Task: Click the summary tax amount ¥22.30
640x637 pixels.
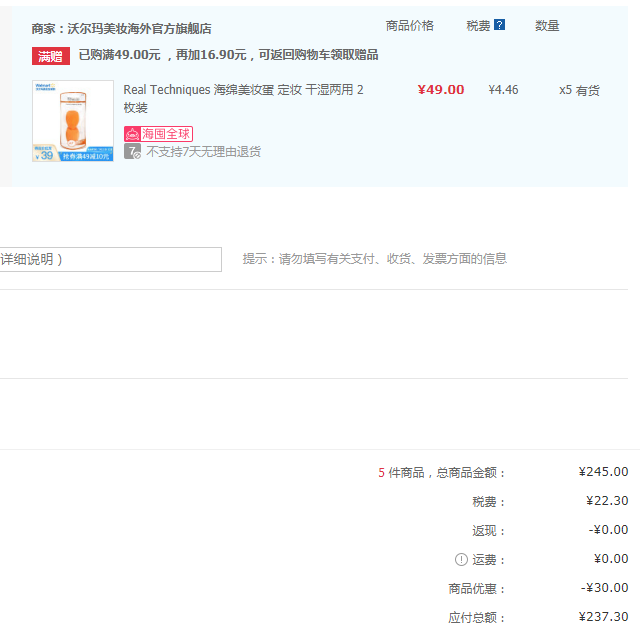Action: 607,501
